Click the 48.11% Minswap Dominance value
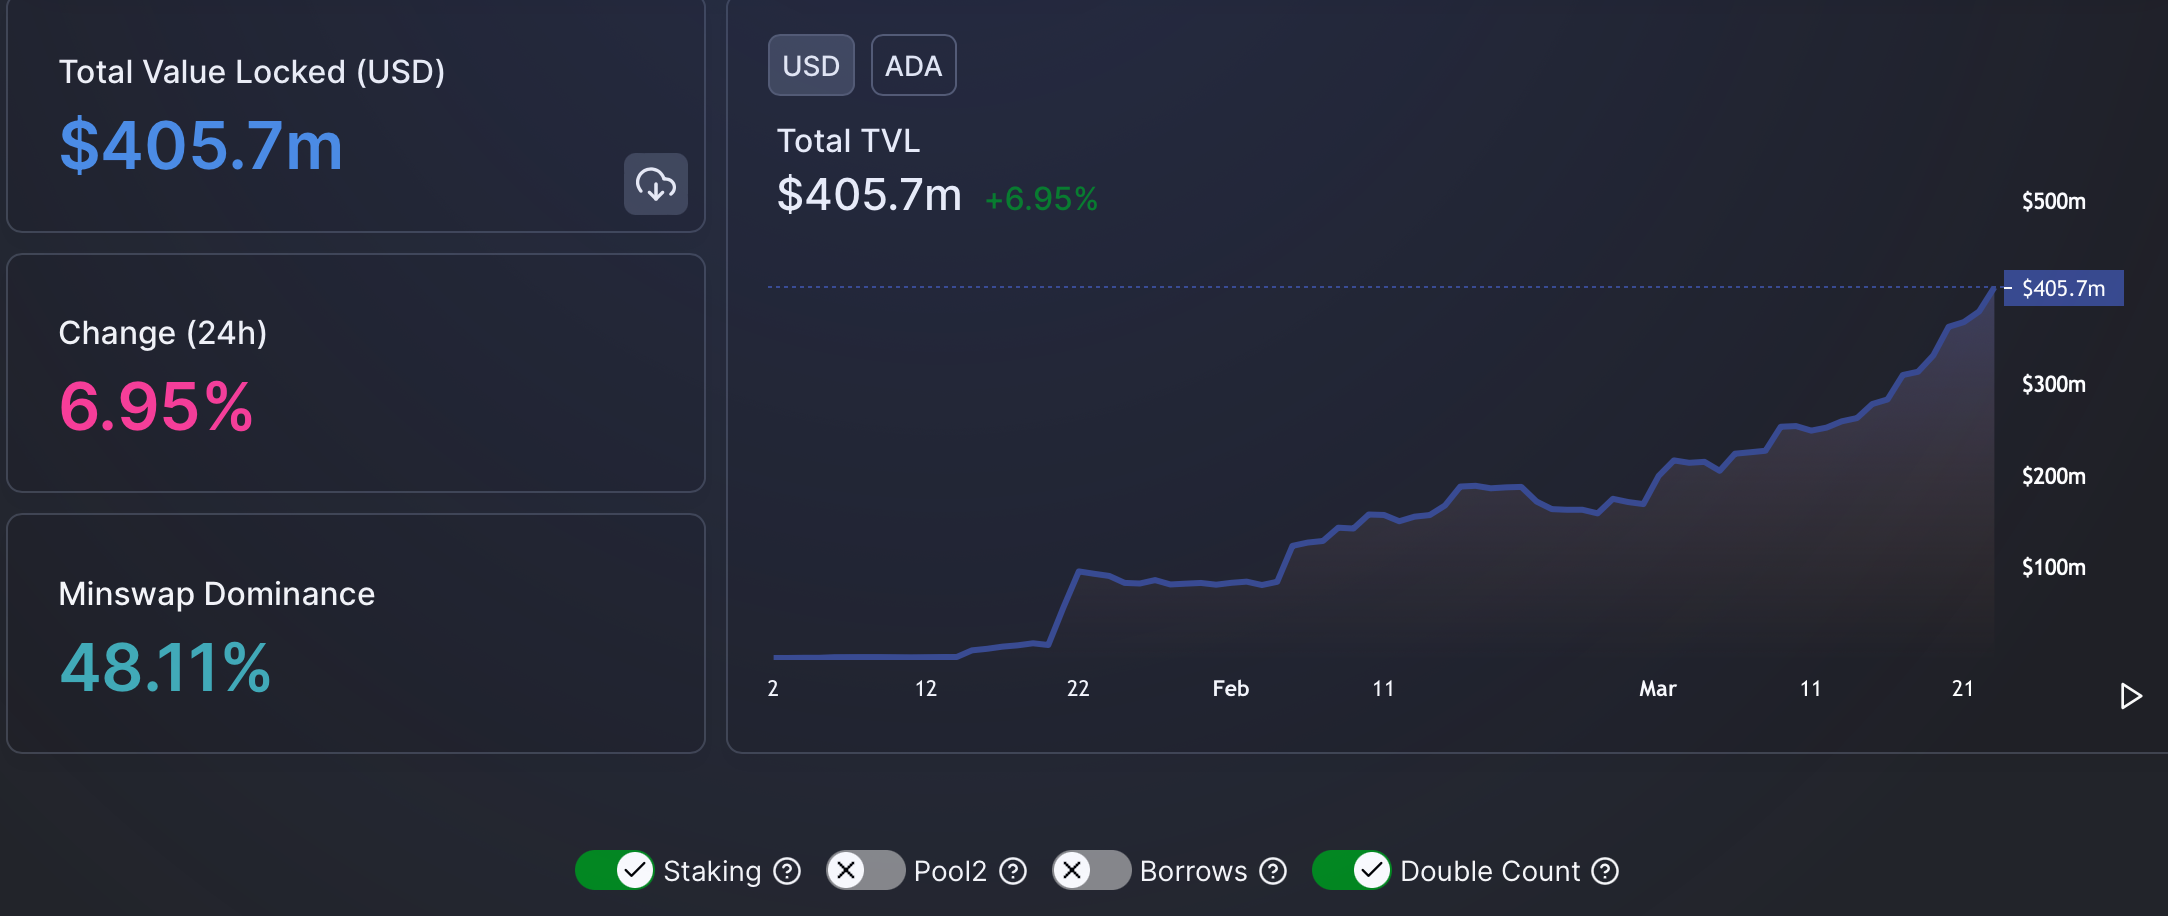The height and width of the screenshot is (916, 2168). [165, 668]
